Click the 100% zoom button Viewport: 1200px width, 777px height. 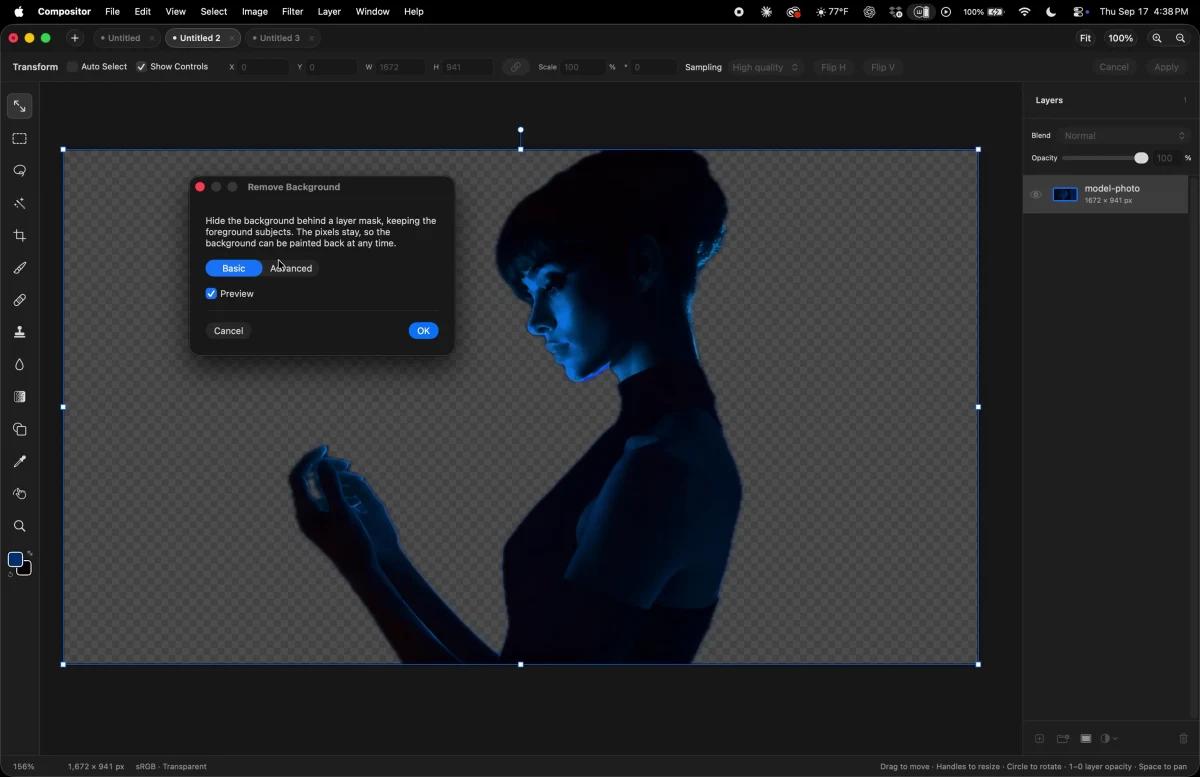[x=1121, y=38]
